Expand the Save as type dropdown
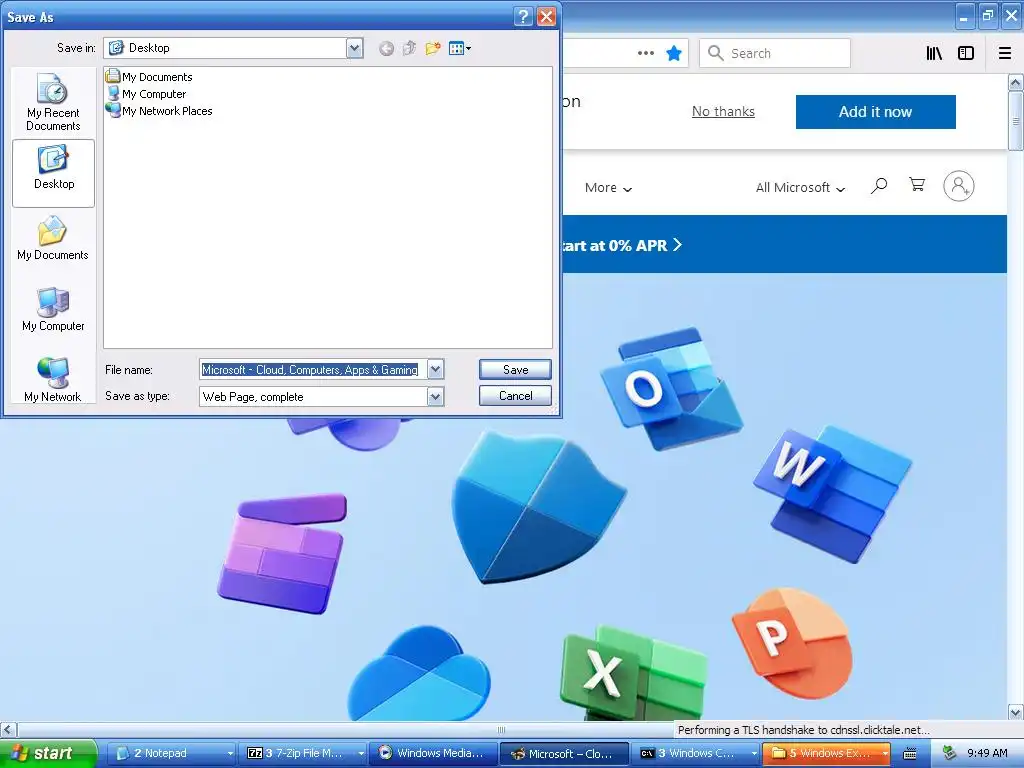The width and height of the screenshot is (1024, 768). click(436, 396)
